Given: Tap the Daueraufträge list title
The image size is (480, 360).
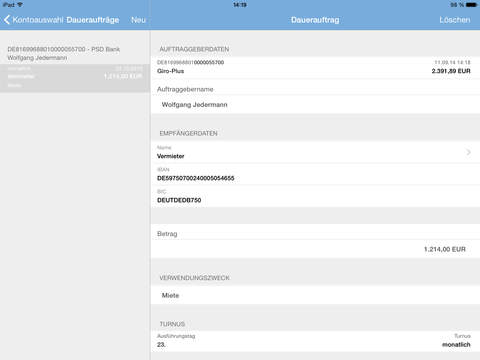Looking at the screenshot, I should pos(93,20).
